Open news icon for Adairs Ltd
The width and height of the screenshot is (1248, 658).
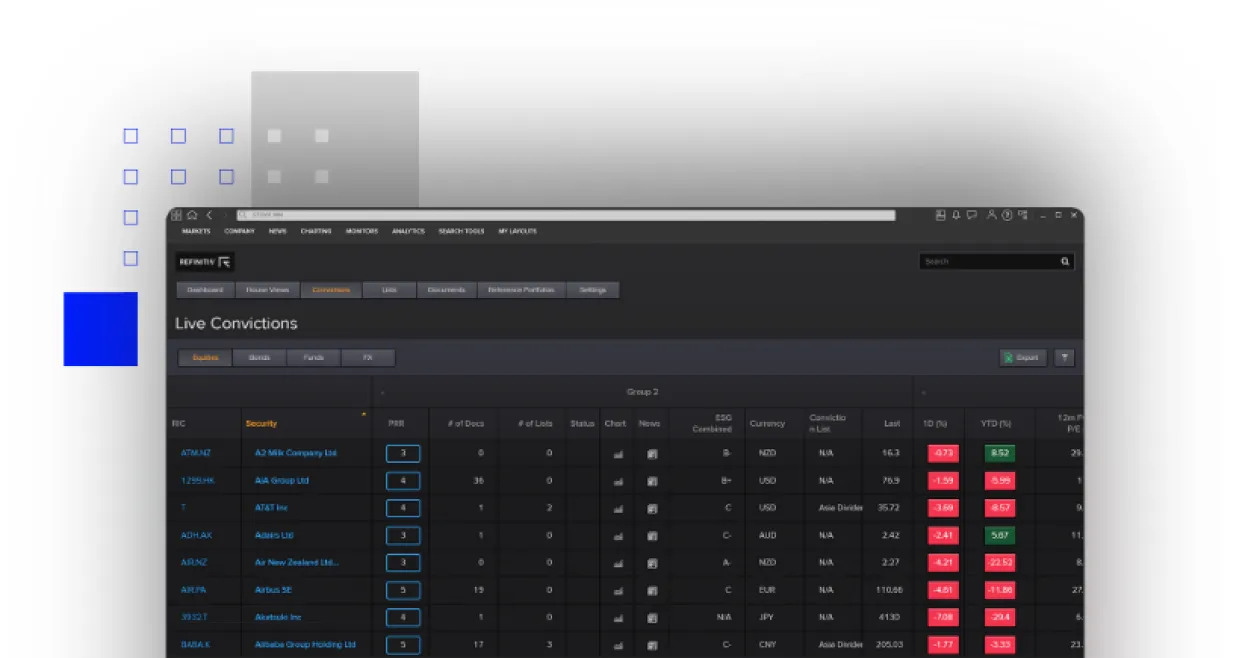tap(652, 536)
